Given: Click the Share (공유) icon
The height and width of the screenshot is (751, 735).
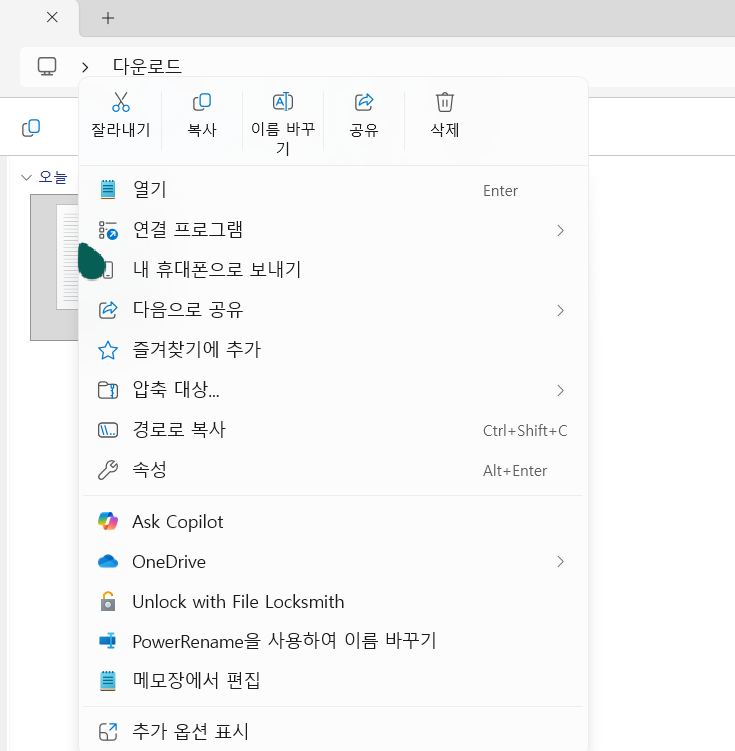Looking at the screenshot, I should pos(364,102).
